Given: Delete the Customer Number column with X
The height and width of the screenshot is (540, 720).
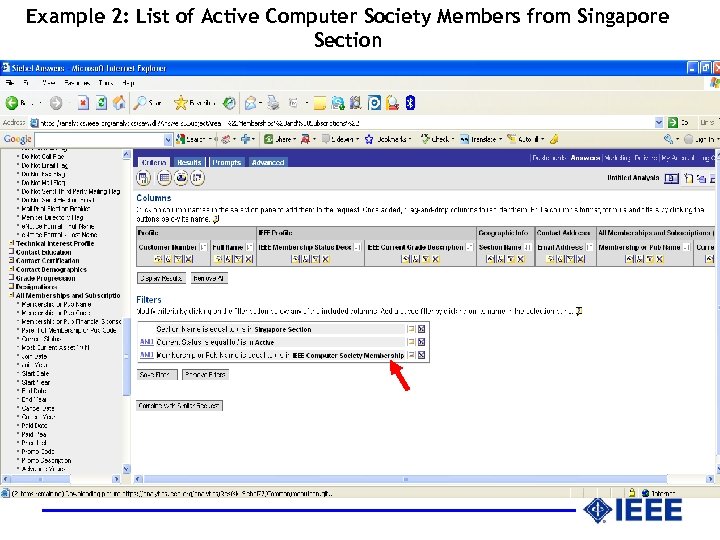Looking at the screenshot, I should tap(189, 259).
